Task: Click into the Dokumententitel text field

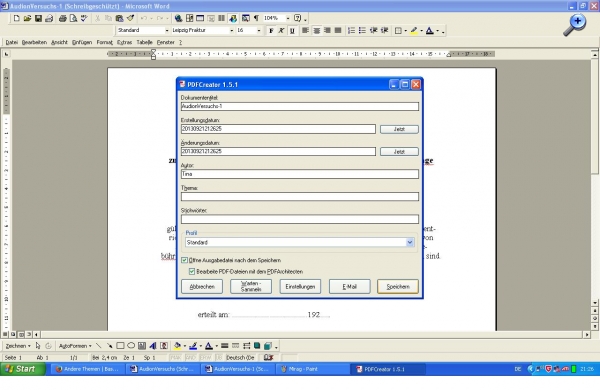Action: coord(300,106)
